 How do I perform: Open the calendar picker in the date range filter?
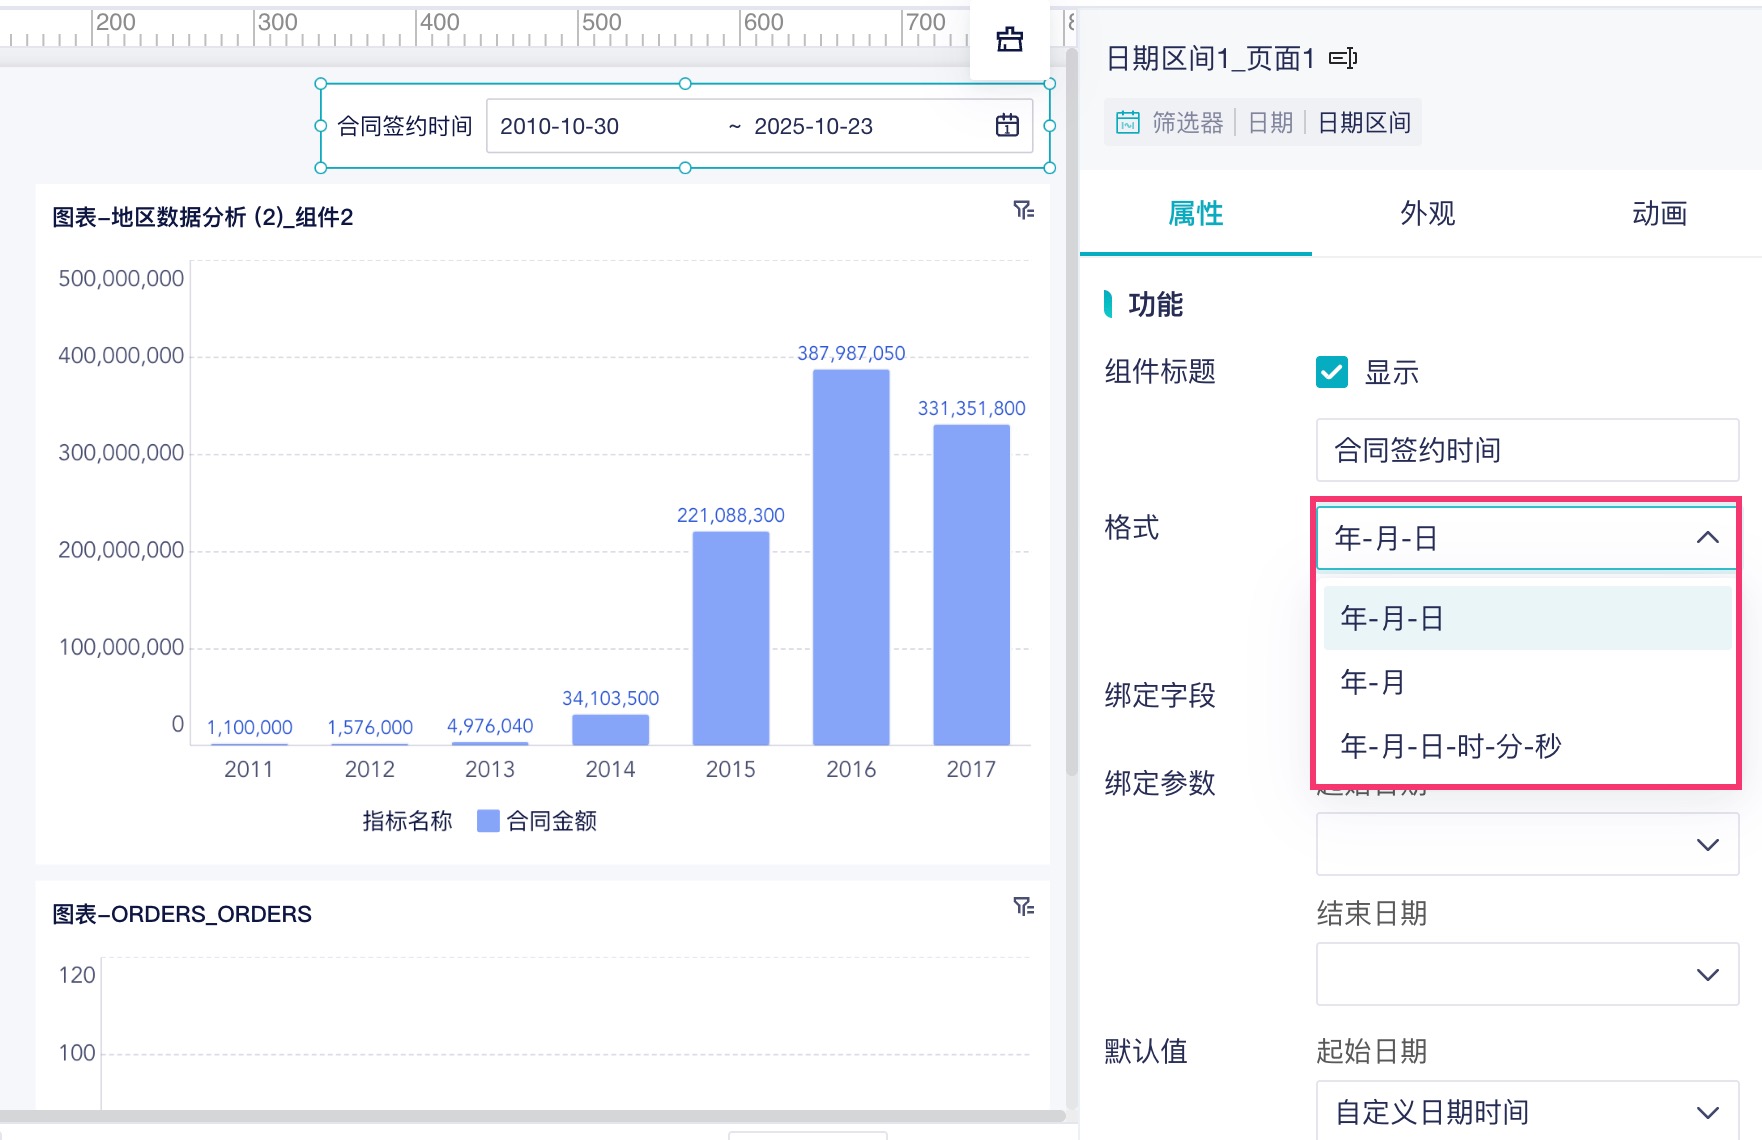pyautogui.click(x=1007, y=125)
